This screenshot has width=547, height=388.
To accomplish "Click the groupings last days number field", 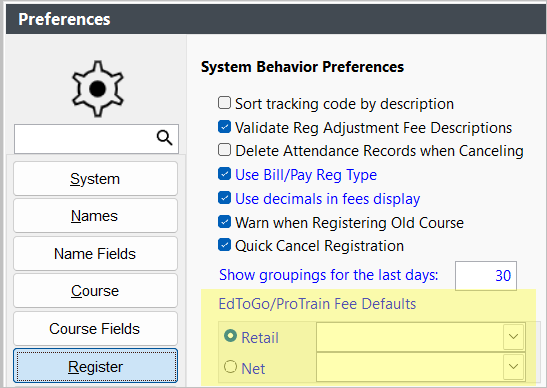I will tap(486, 276).
